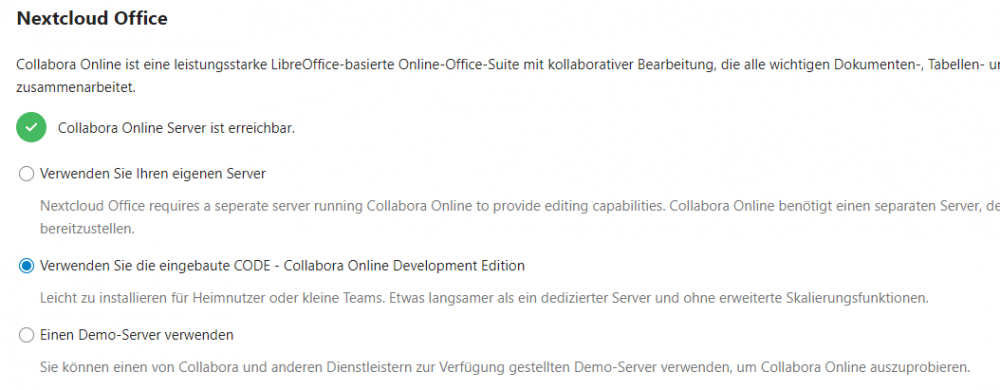Click 'Collabora Online Server ist erreichbar' status text
1000x390 pixels.
point(176,128)
